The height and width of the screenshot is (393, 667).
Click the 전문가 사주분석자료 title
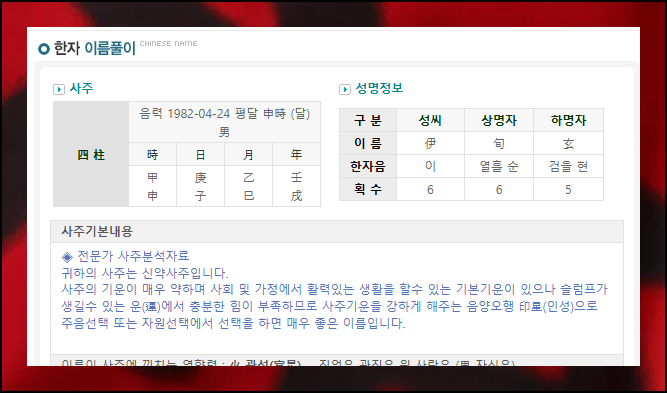pyautogui.click(x=133, y=256)
